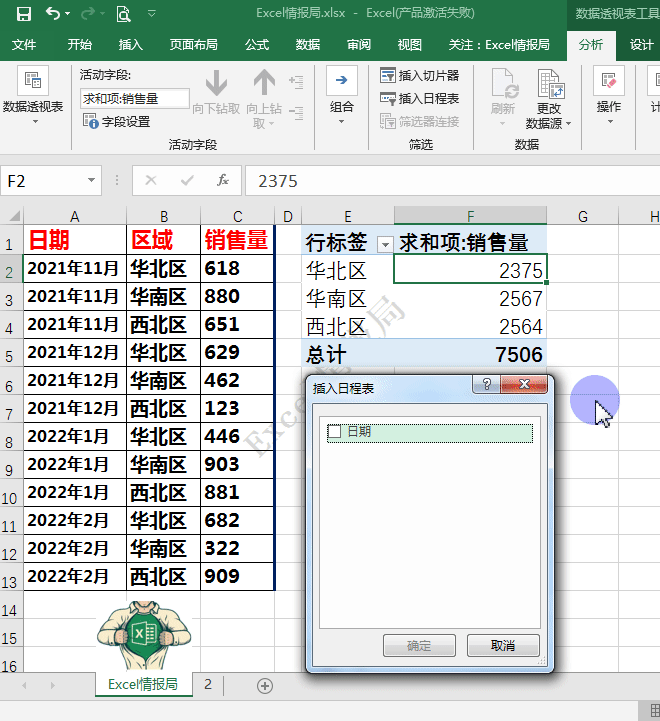This screenshot has height=721, width=660.
Task: Select pivot value 2564
Action: click(x=470, y=326)
